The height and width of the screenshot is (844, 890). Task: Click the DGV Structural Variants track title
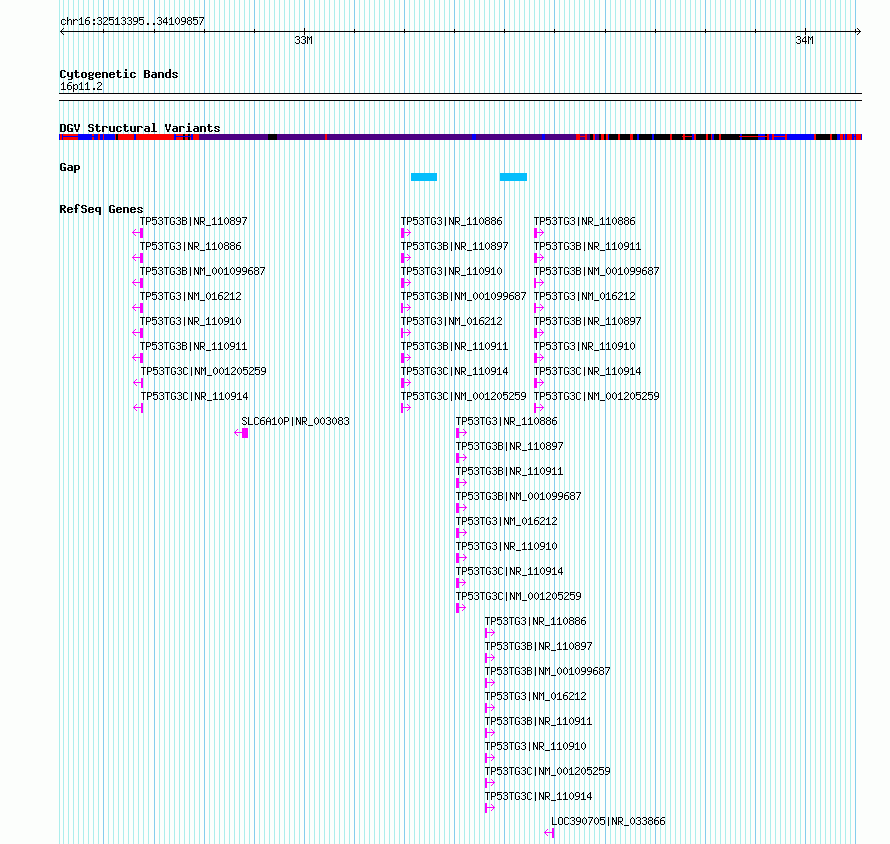(140, 128)
